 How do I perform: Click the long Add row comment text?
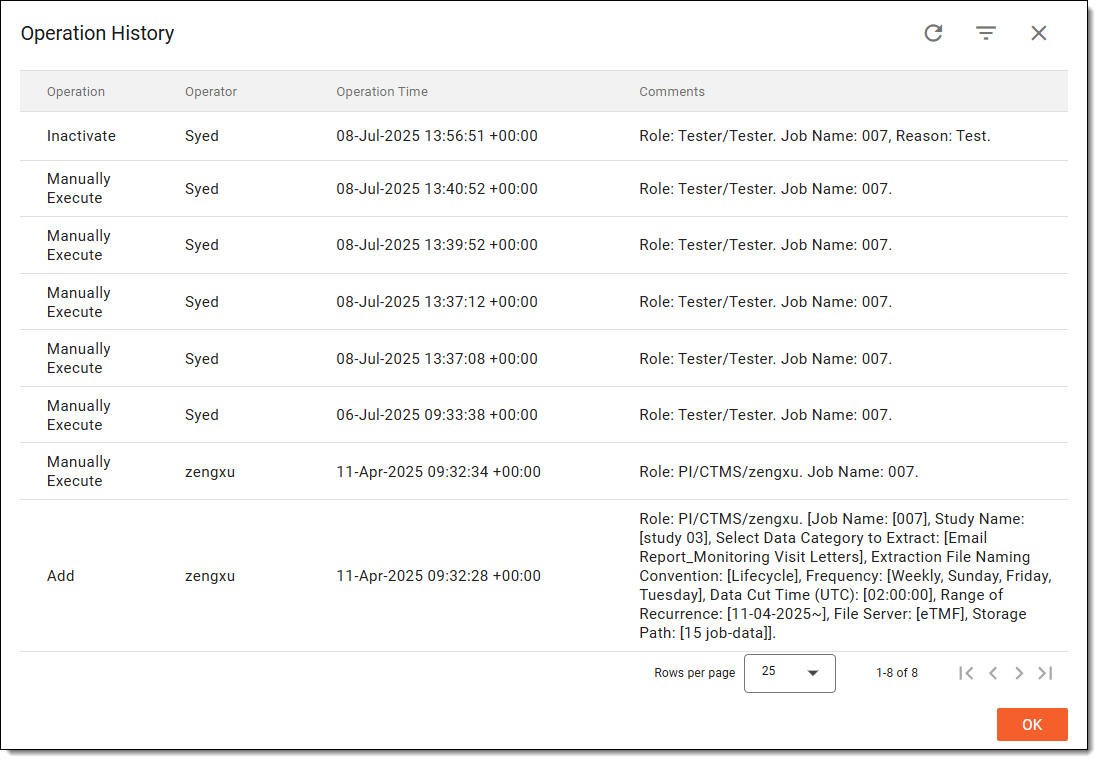coord(845,576)
